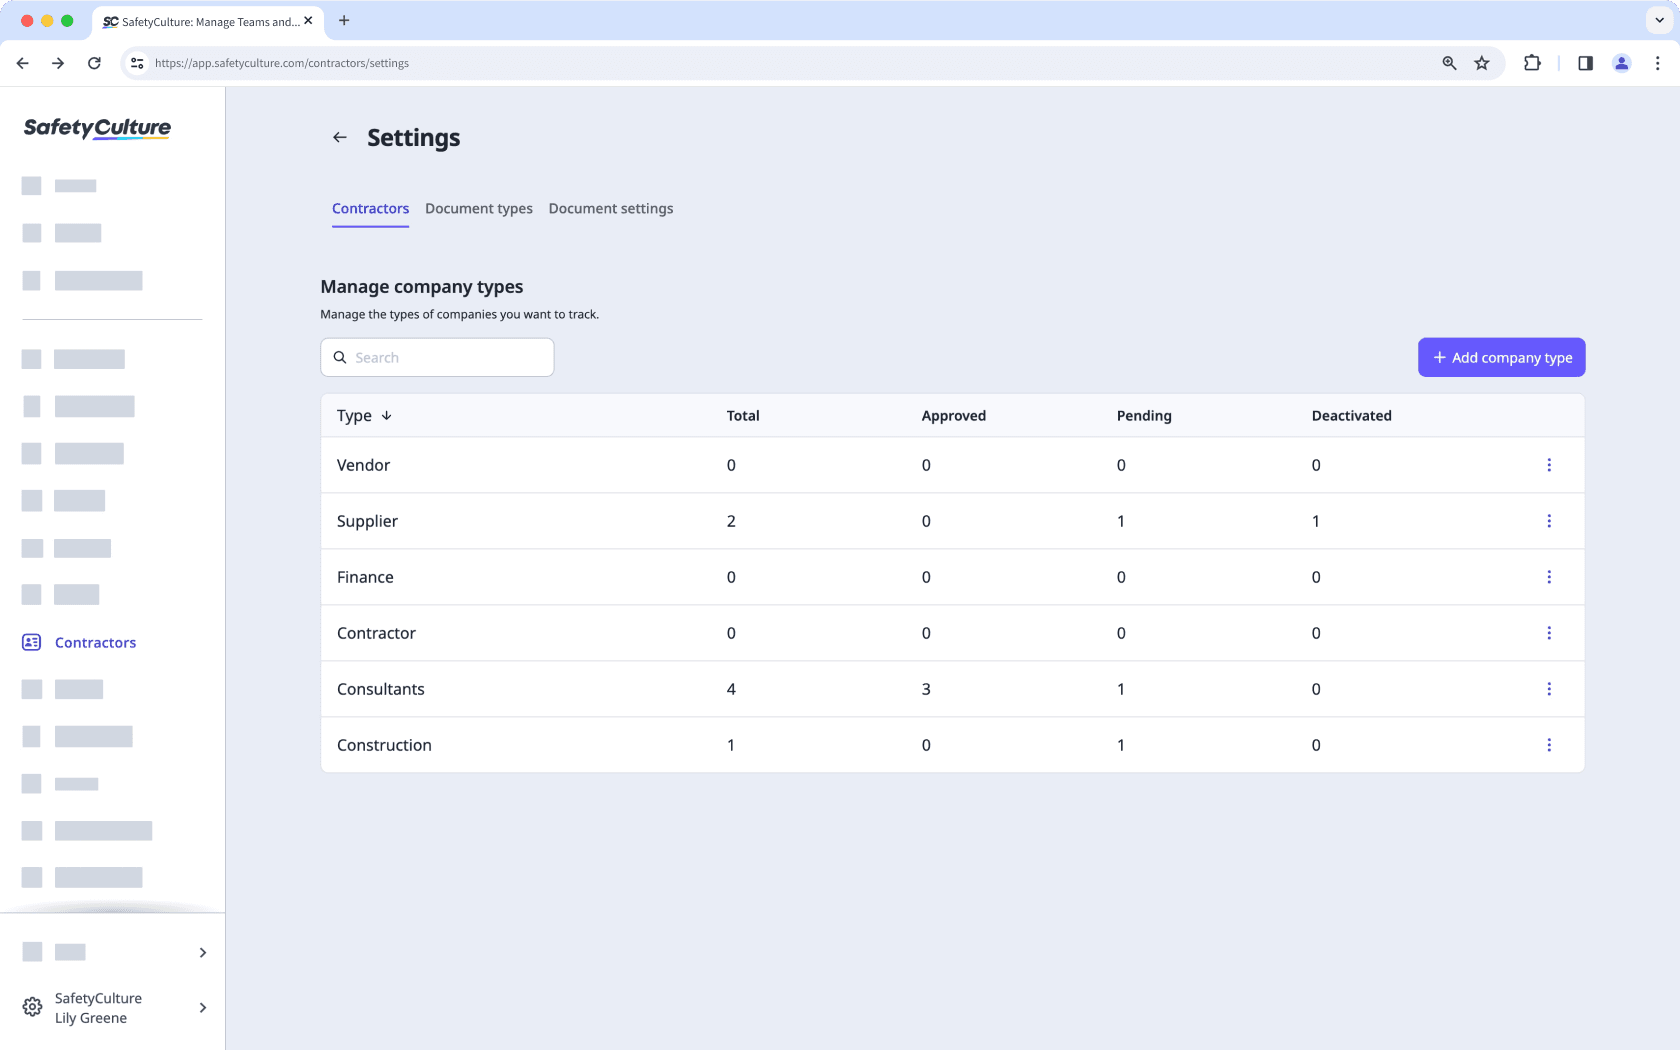Select the Contractors icon in the sidebar
This screenshot has width=1680, height=1050.
(31, 642)
